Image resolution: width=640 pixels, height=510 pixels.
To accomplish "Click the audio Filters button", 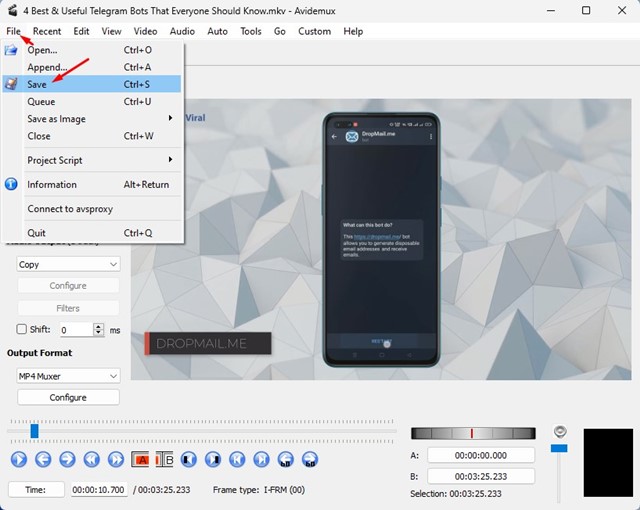I will (68, 308).
